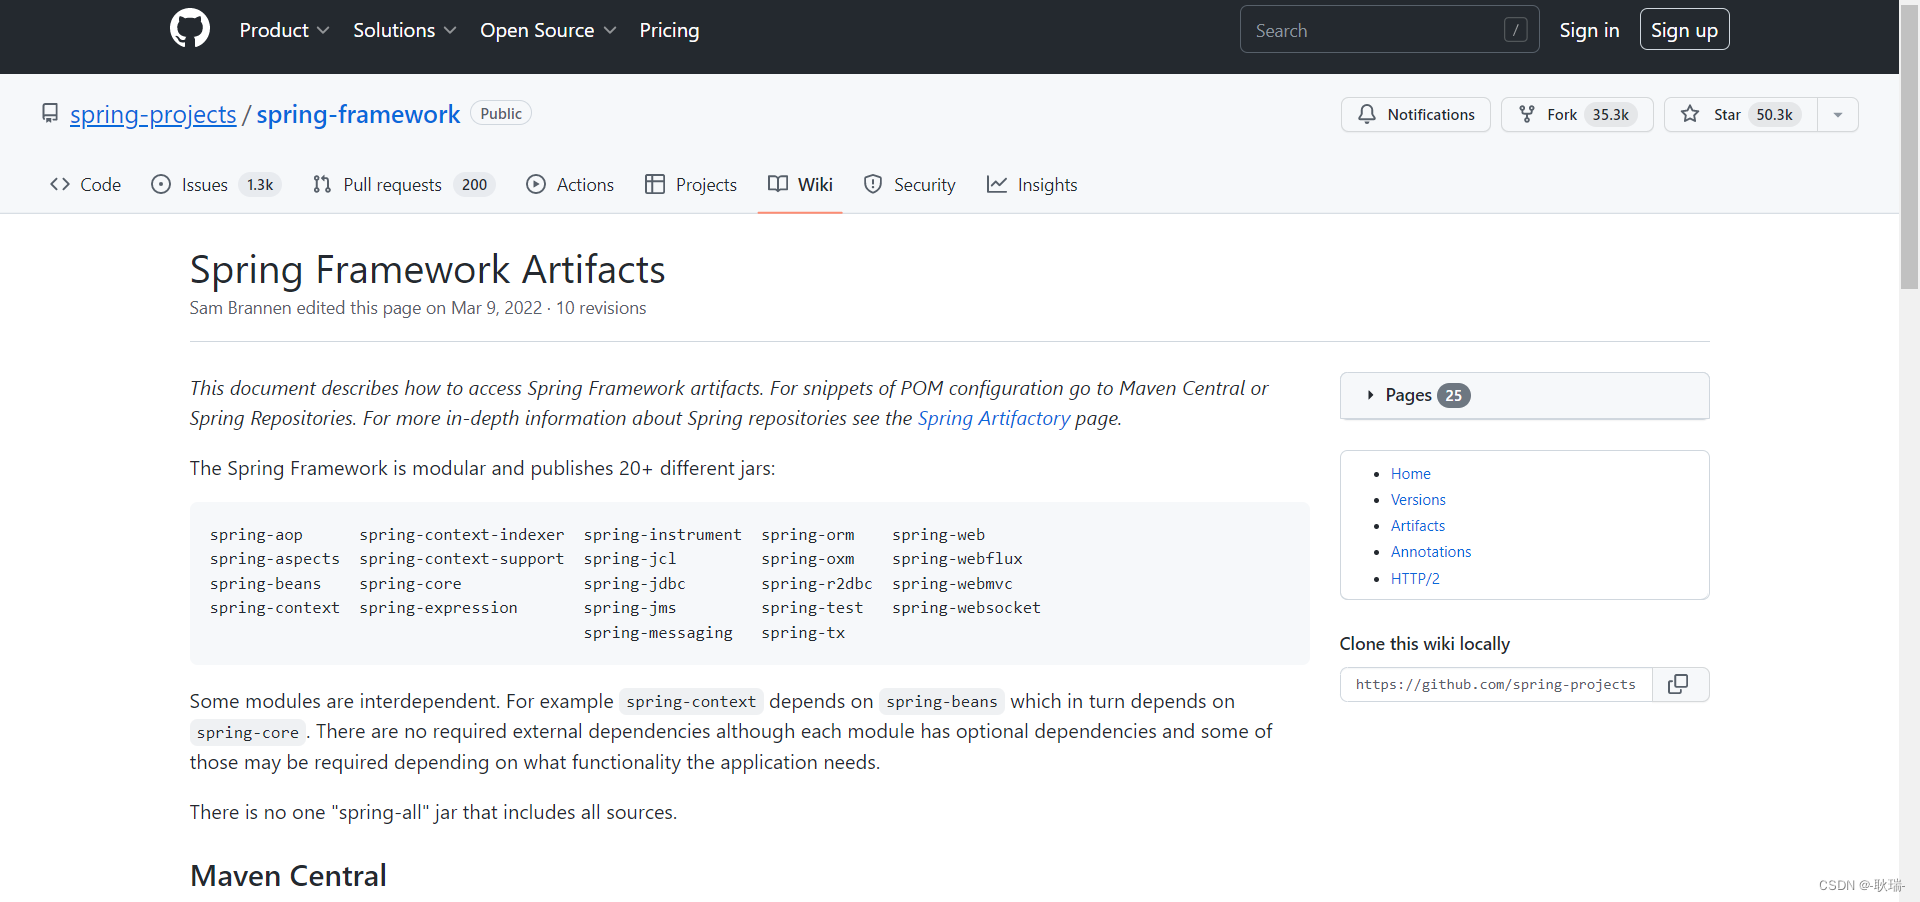Click the Actions play icon
This screenshot has width=1920, height=902.
536,184
